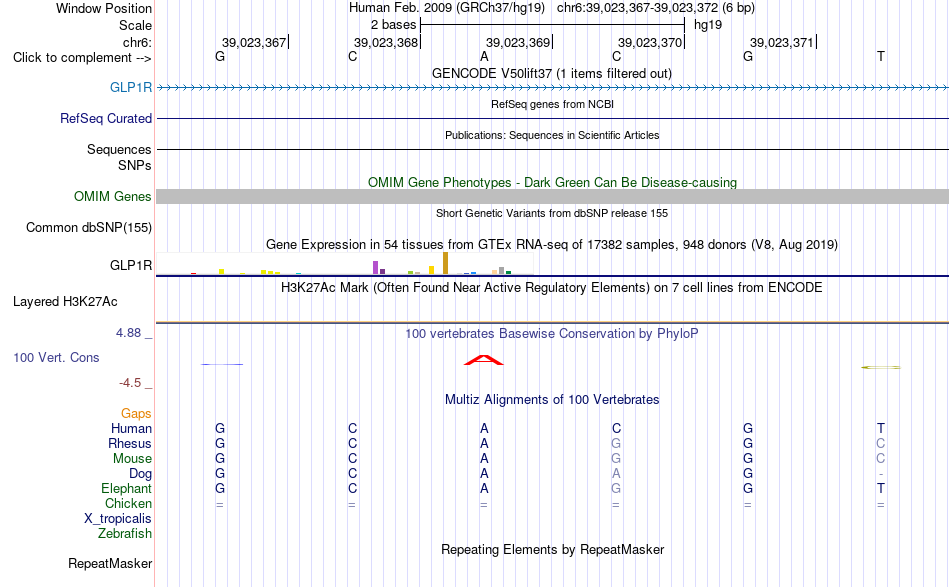Click 'RefSeq genes from NCBI' title
The width and height of the screenshot is (950, 587).
click(552, 104)
